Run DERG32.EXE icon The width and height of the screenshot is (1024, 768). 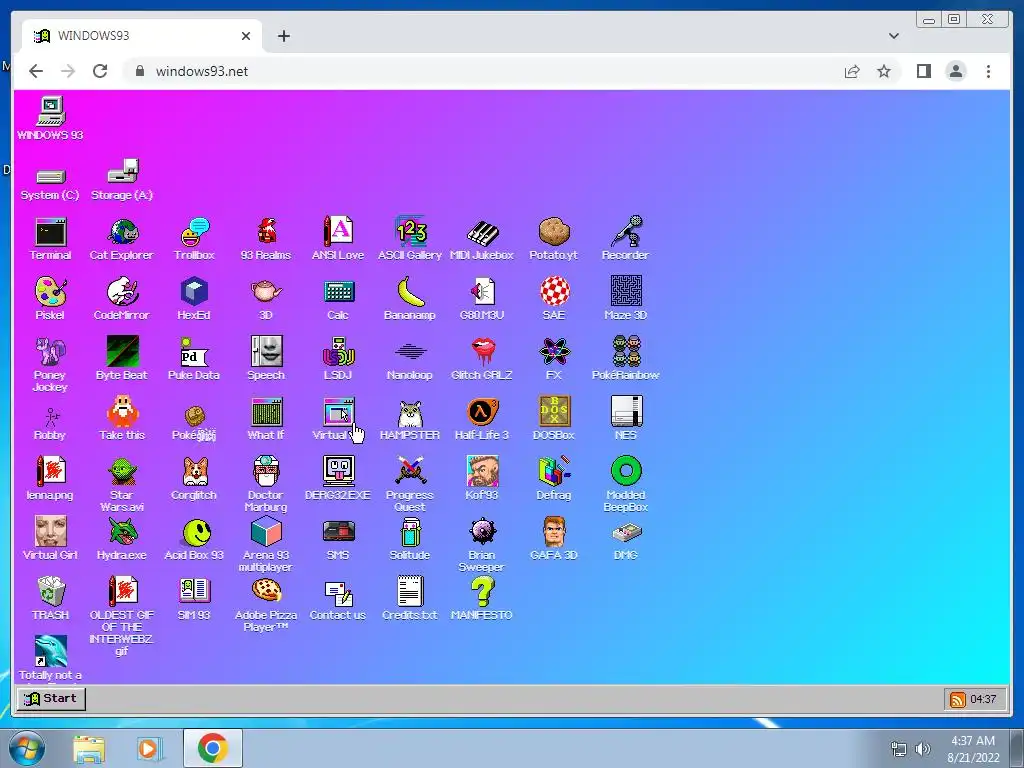338,471
